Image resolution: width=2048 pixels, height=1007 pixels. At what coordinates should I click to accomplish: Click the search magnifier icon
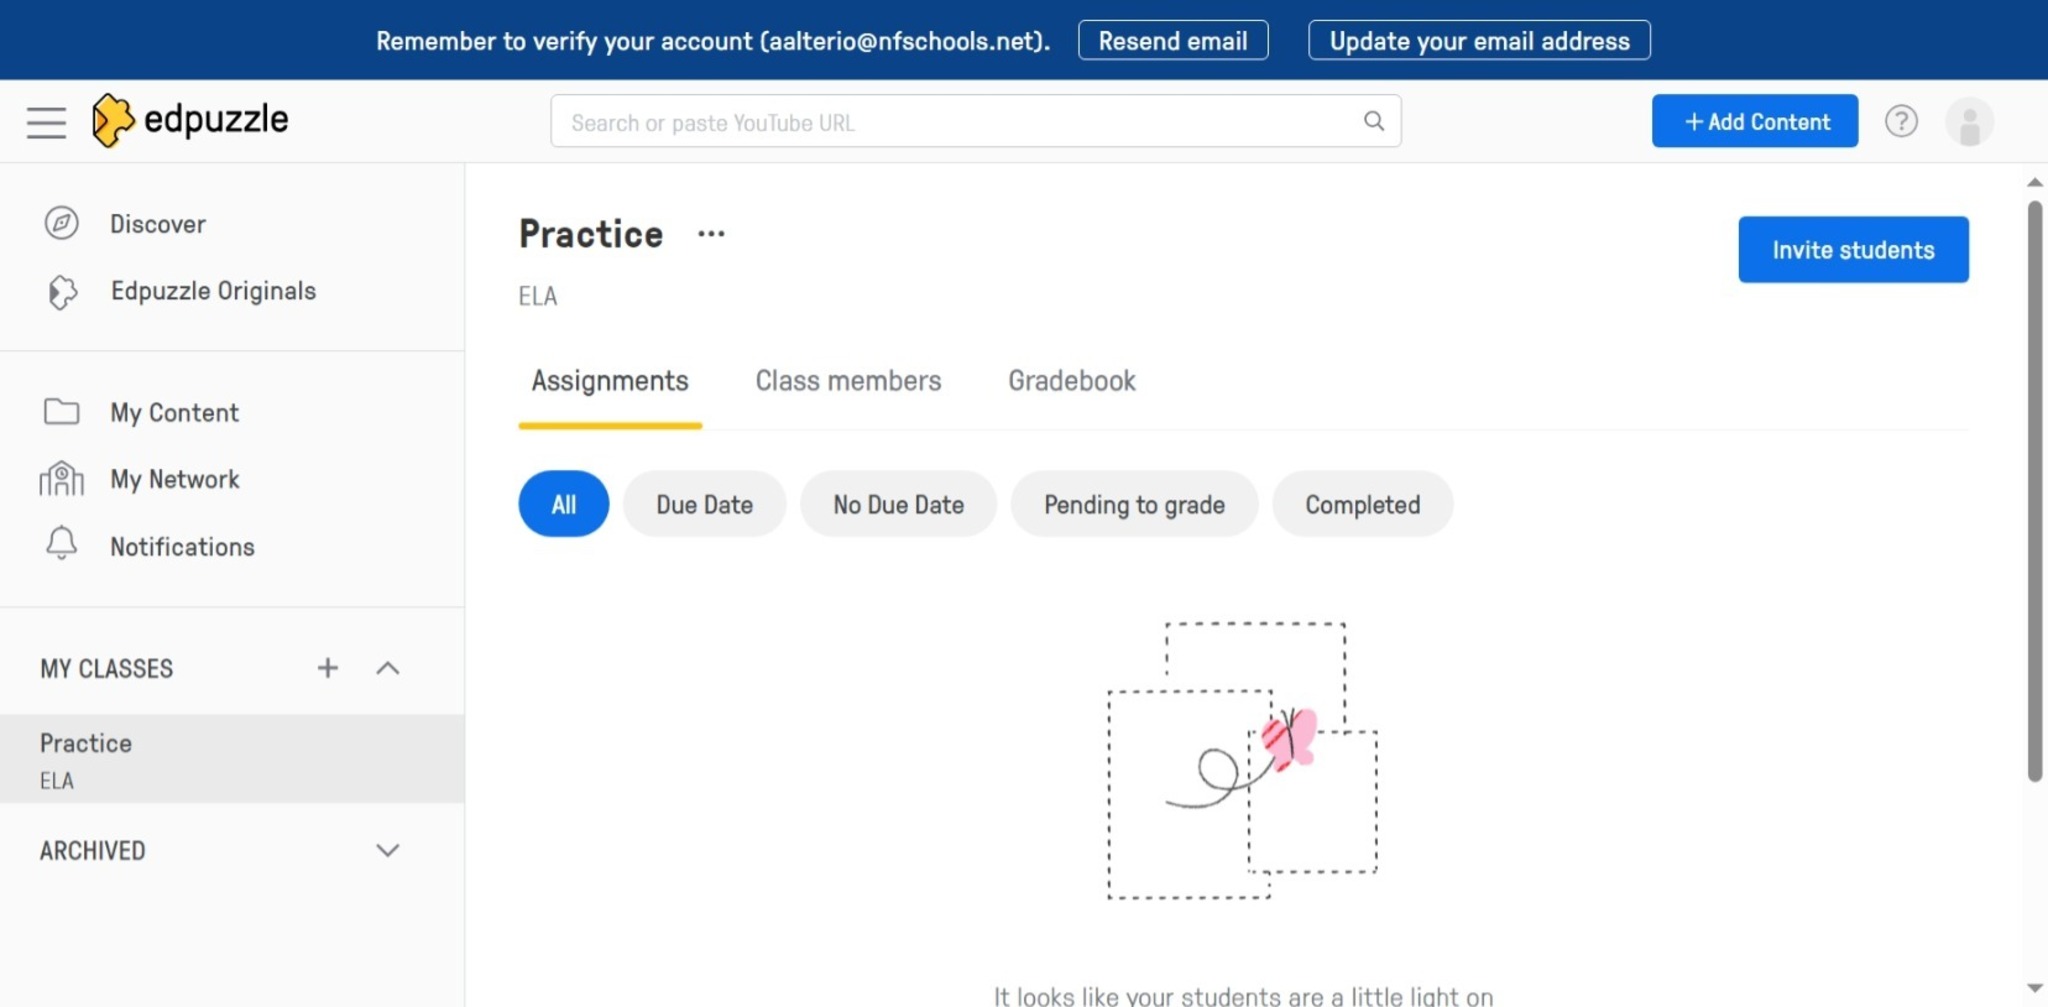tap(1374, 121)
